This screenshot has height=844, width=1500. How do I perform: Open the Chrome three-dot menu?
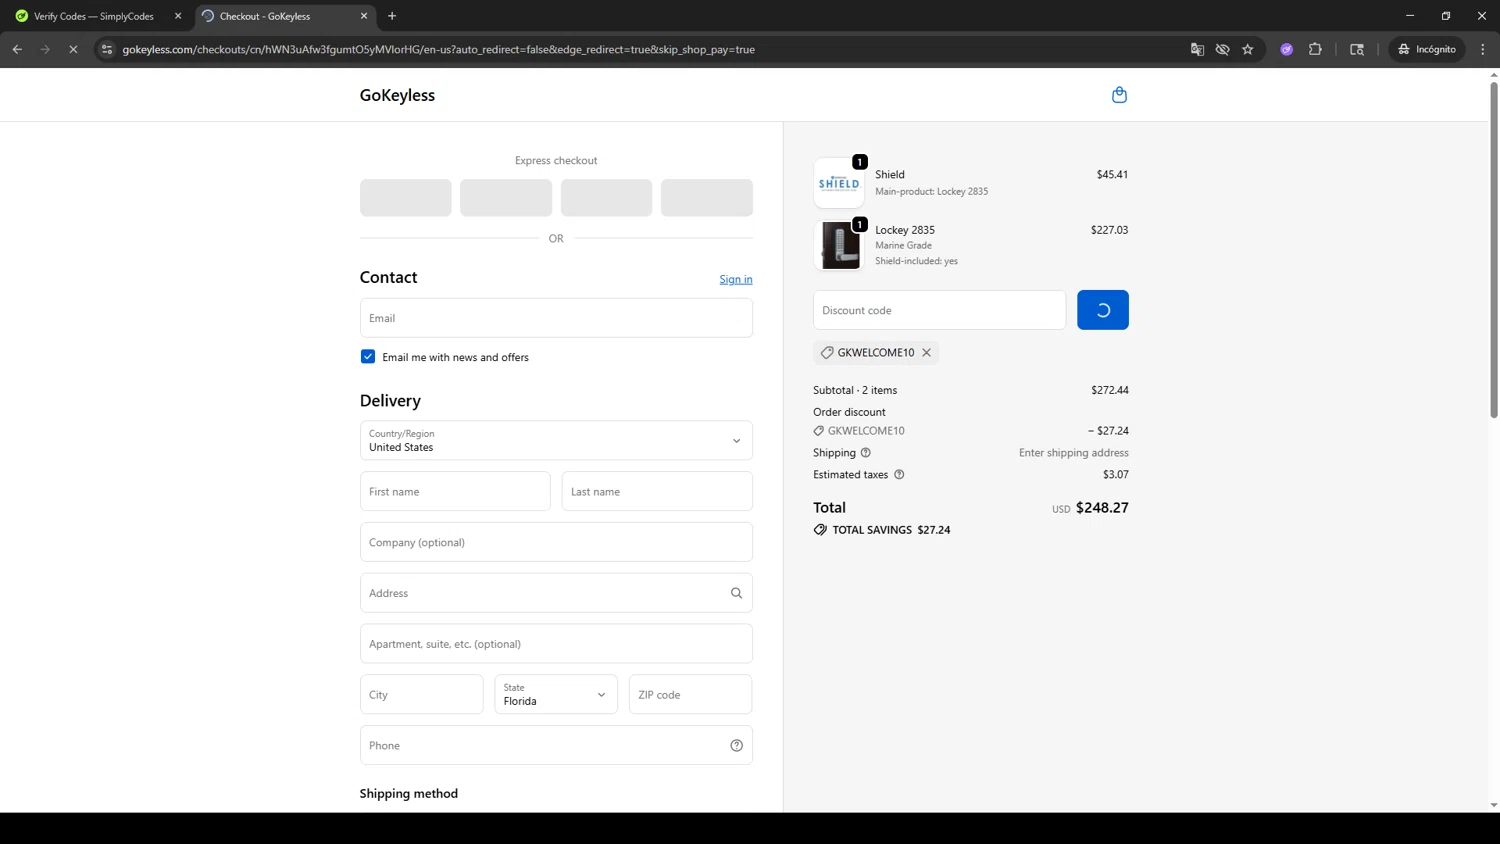tap(1483, 49)
